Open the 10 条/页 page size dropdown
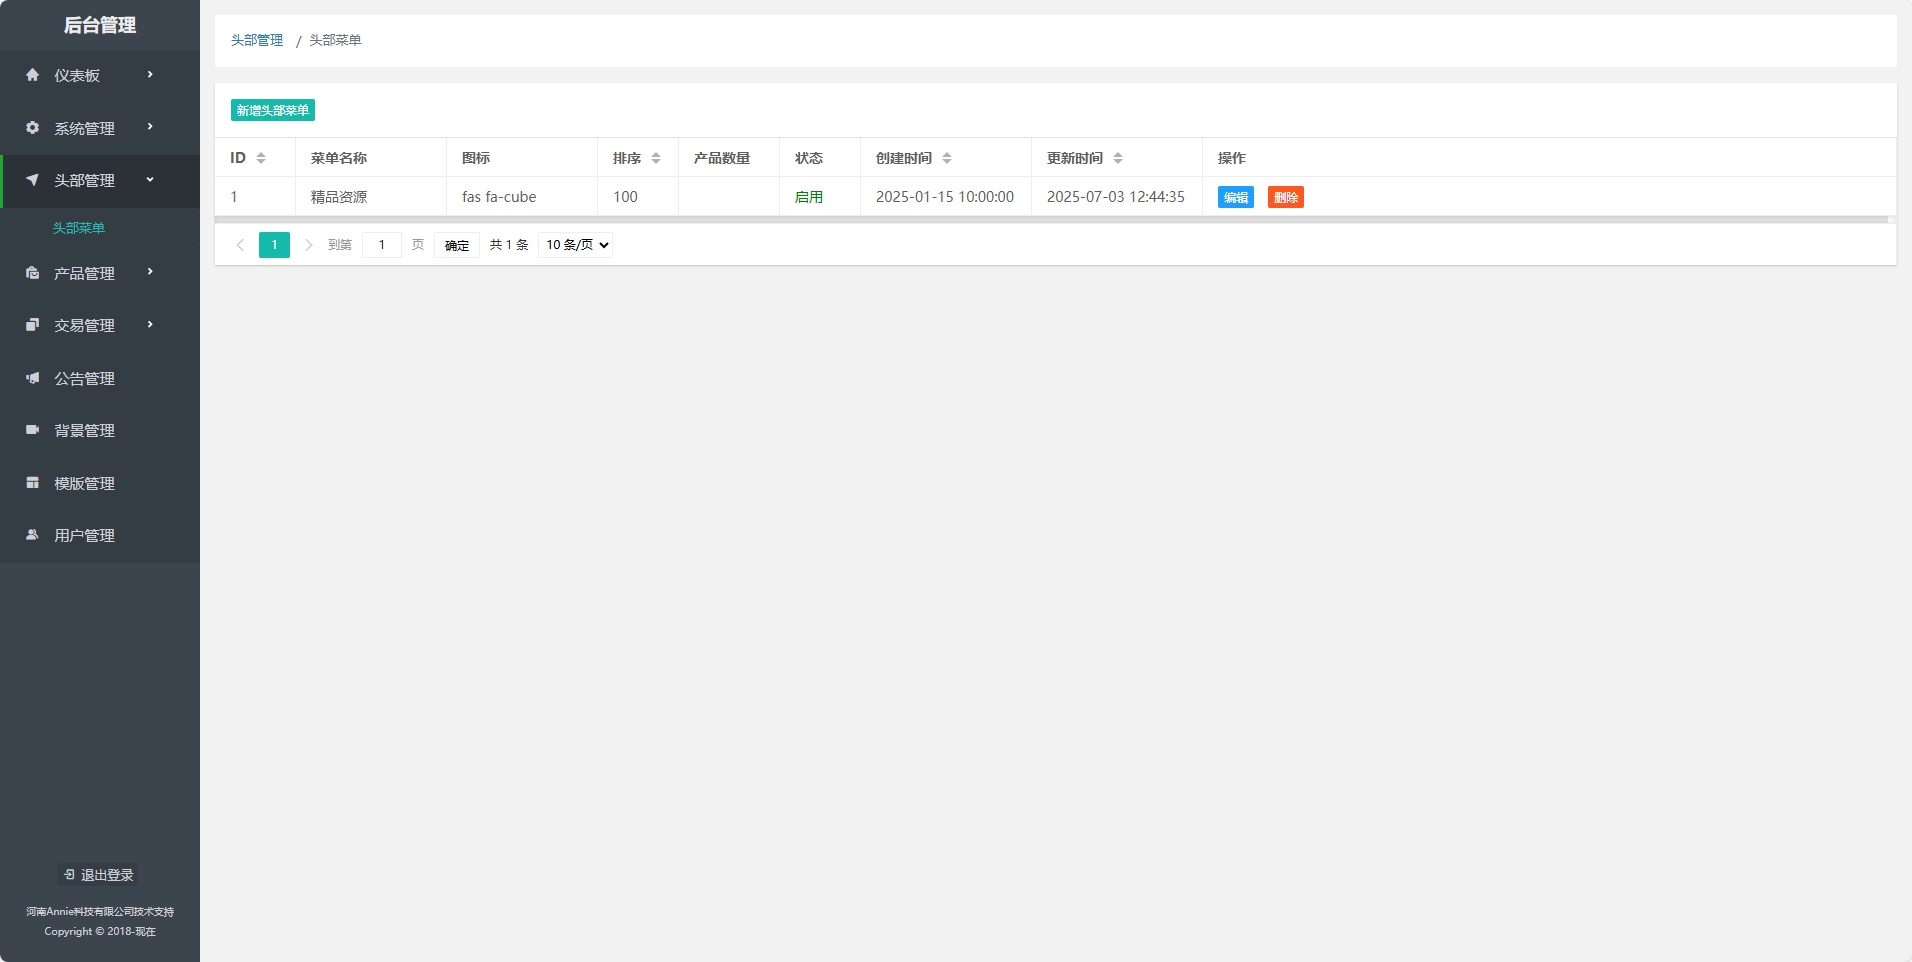Screen dimensions: 1912x962 coord(575,245)
